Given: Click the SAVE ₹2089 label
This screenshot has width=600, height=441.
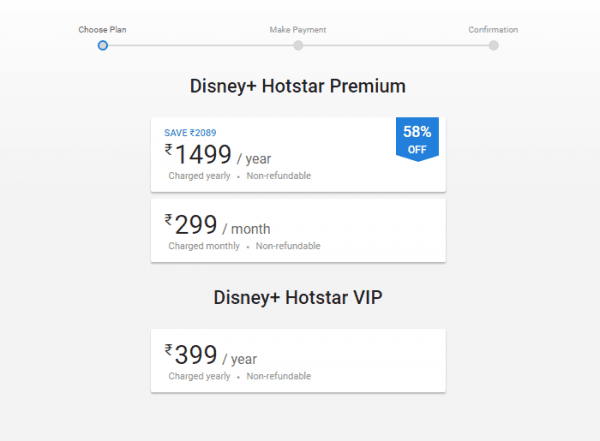Looking at the screenshot, I should 190,132.
